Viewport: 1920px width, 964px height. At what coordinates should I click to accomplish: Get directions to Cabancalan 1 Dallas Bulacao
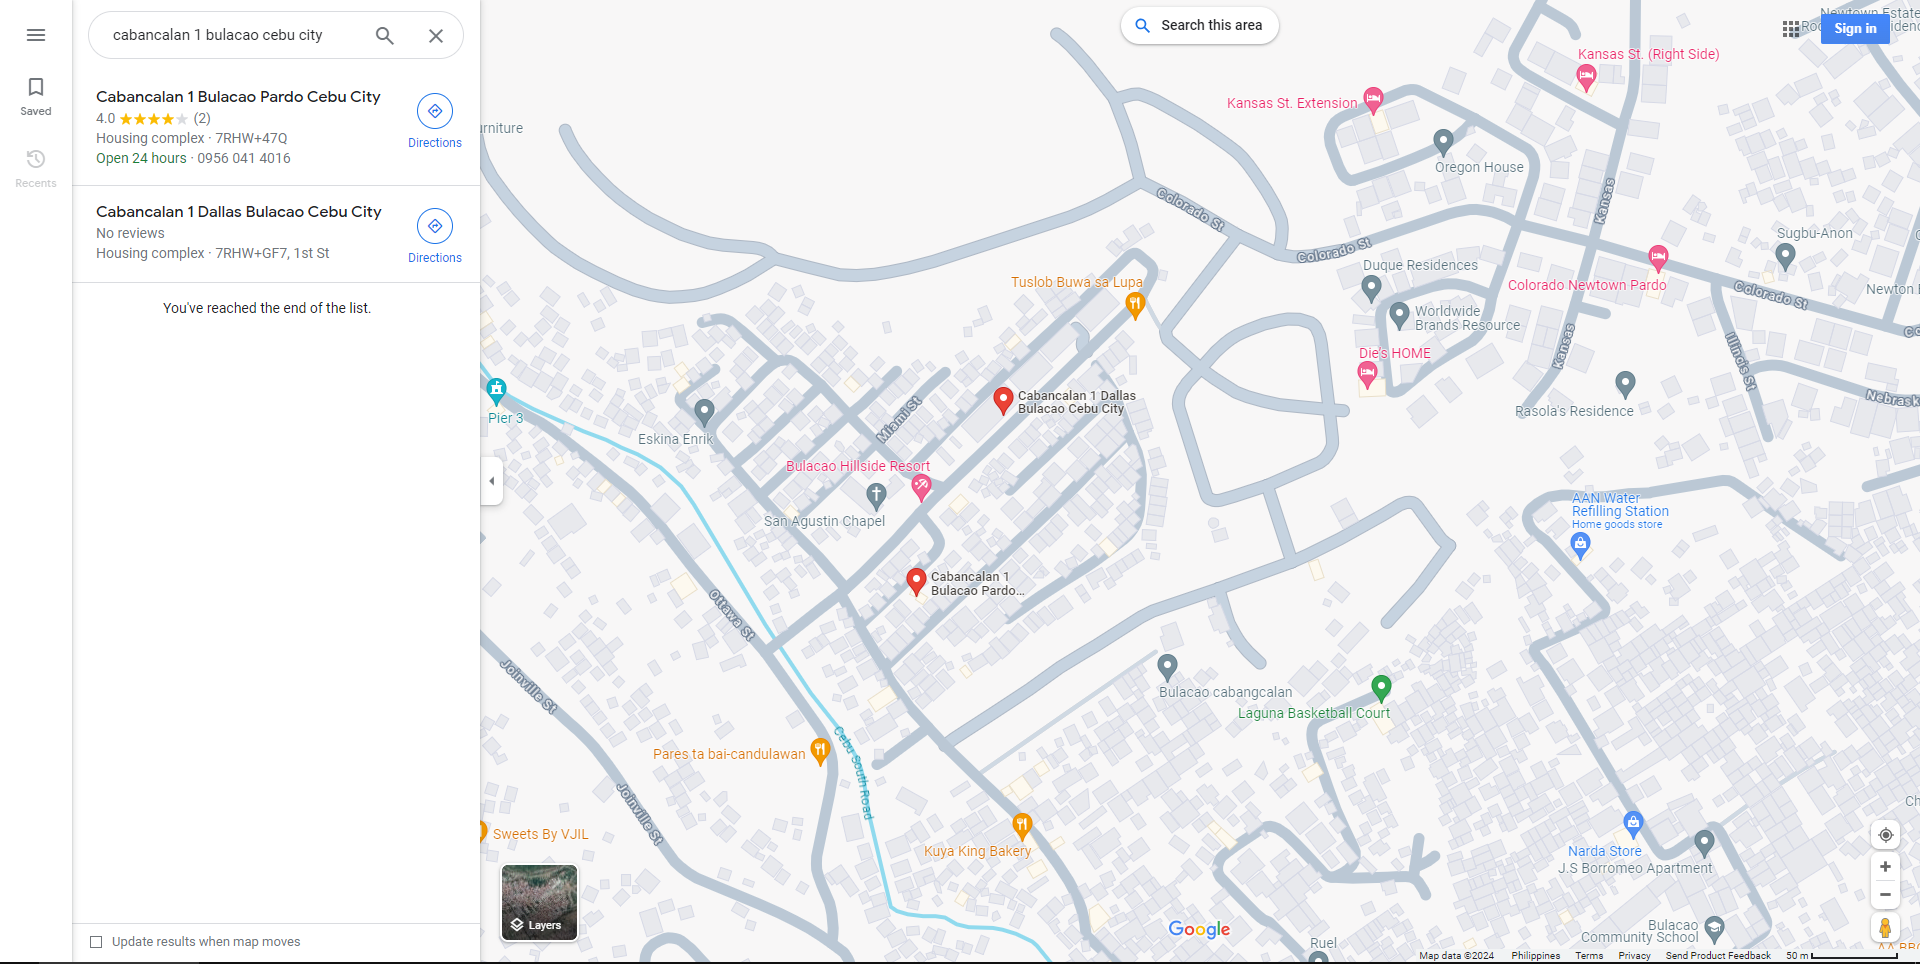click(x=435, y=236)
